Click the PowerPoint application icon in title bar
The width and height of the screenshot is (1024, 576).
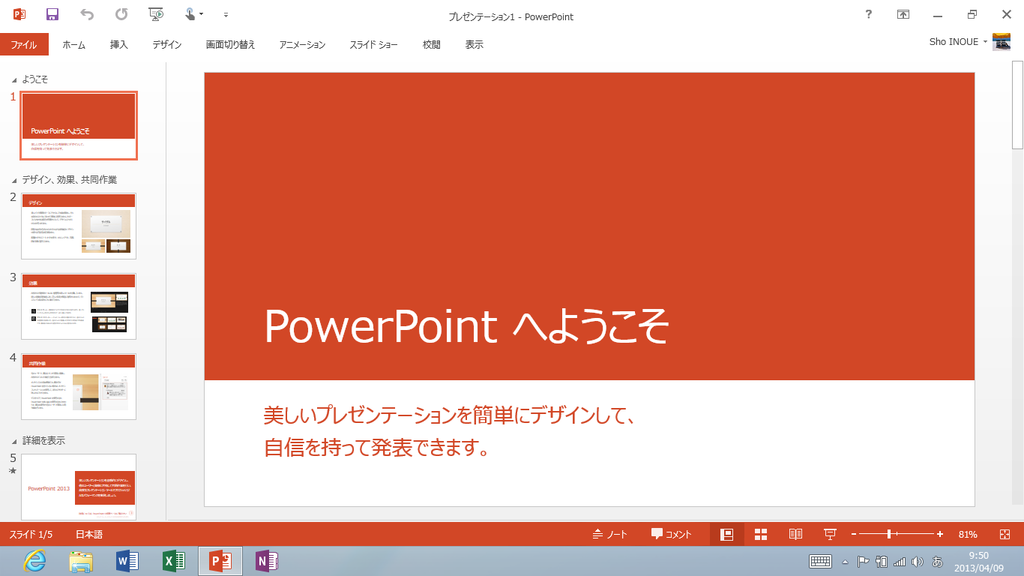19,14
